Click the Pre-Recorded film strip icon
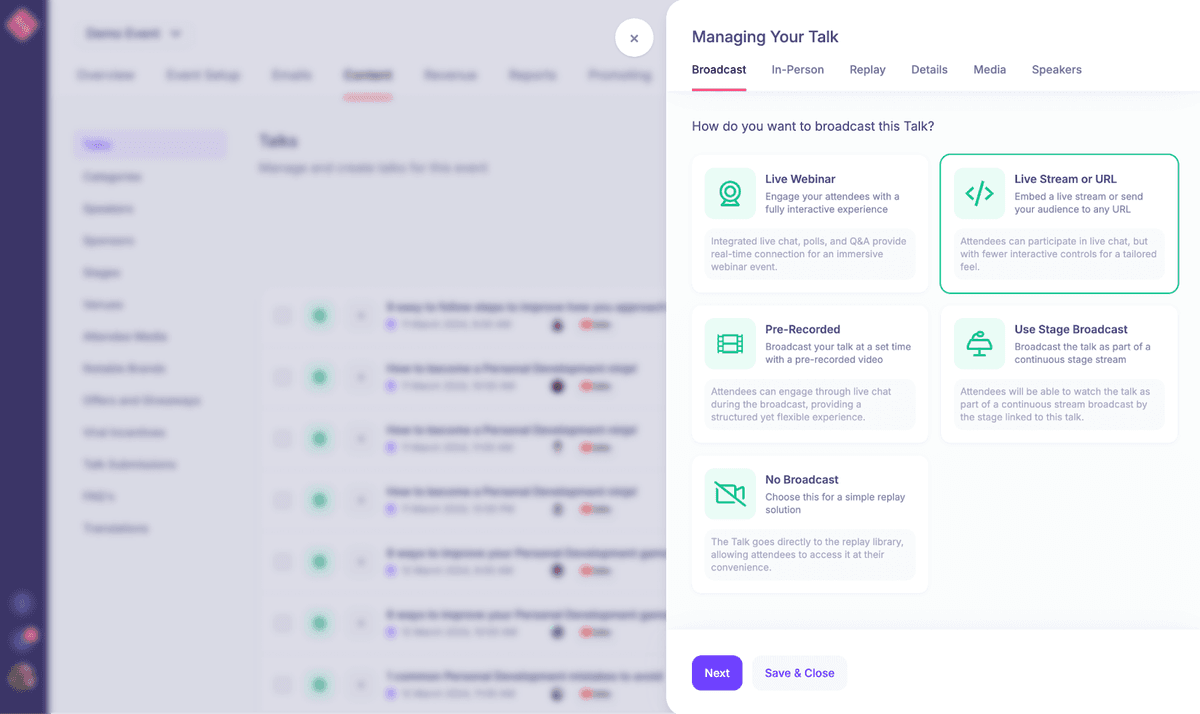Viewport: 1200px width, 714px height. point(730,344)
